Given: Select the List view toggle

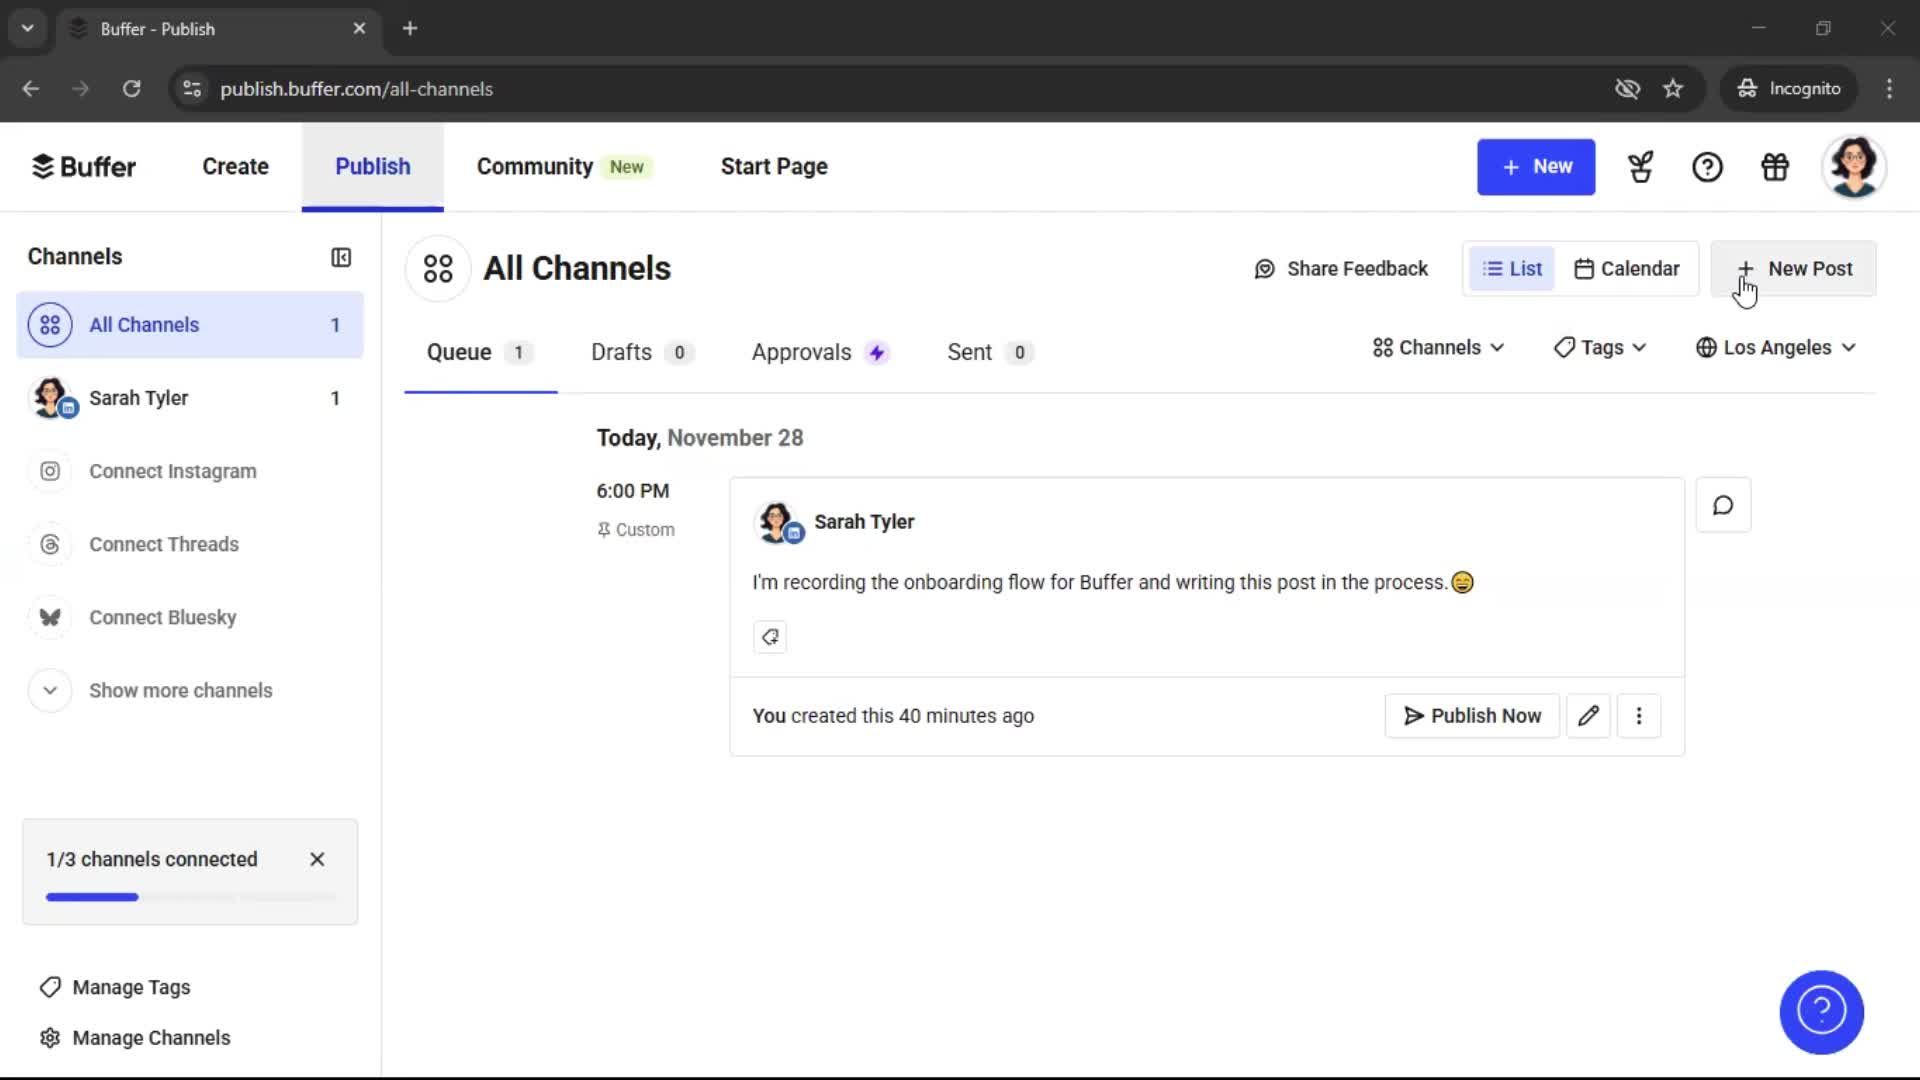Looking at the screenshot, I should click(x=1511, y=268).
